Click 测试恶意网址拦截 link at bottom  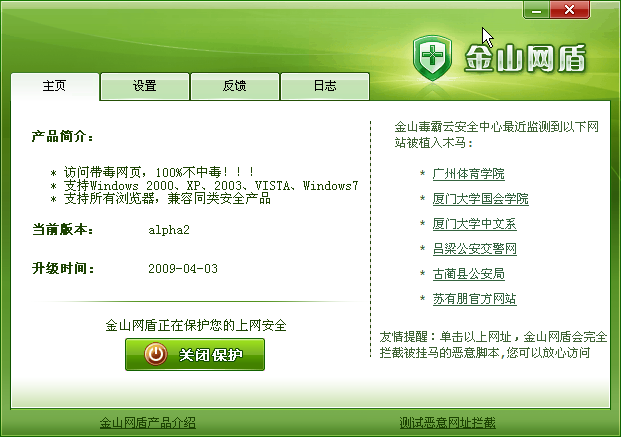447,423
